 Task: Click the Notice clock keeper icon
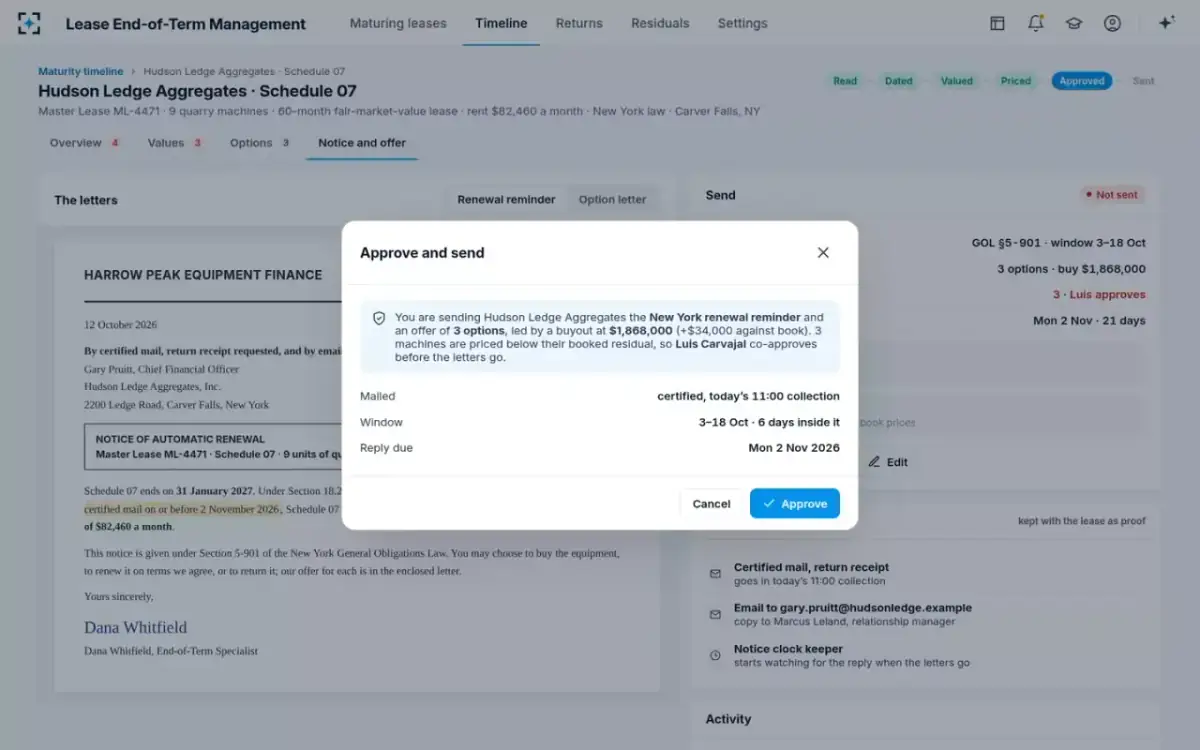point(715,655)
